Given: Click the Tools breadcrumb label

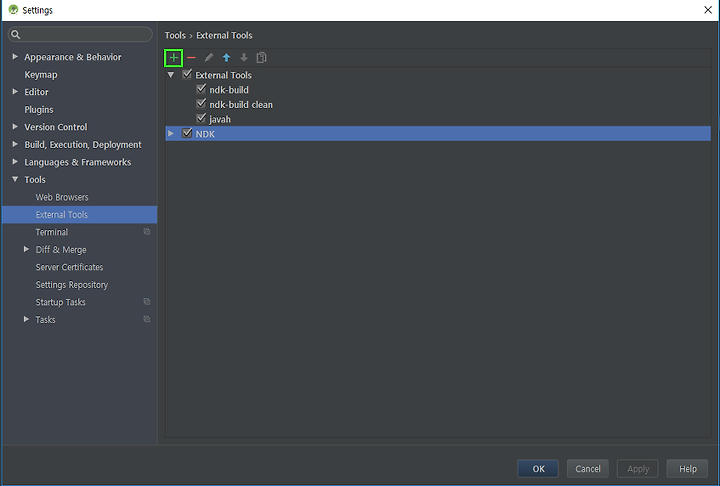Looking at the screenshot, I should 175,35.
